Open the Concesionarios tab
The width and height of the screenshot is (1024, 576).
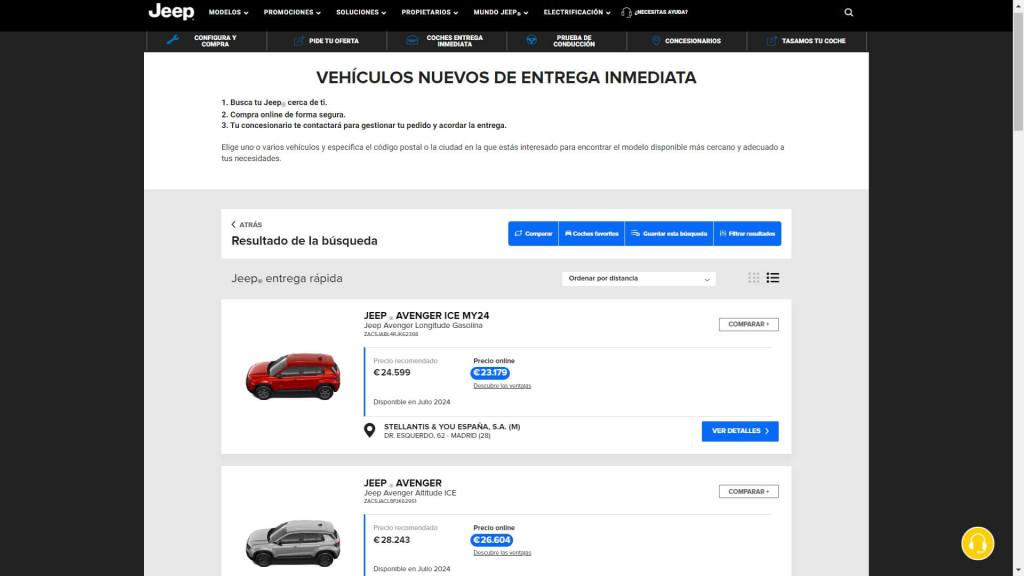click(686, 41)
